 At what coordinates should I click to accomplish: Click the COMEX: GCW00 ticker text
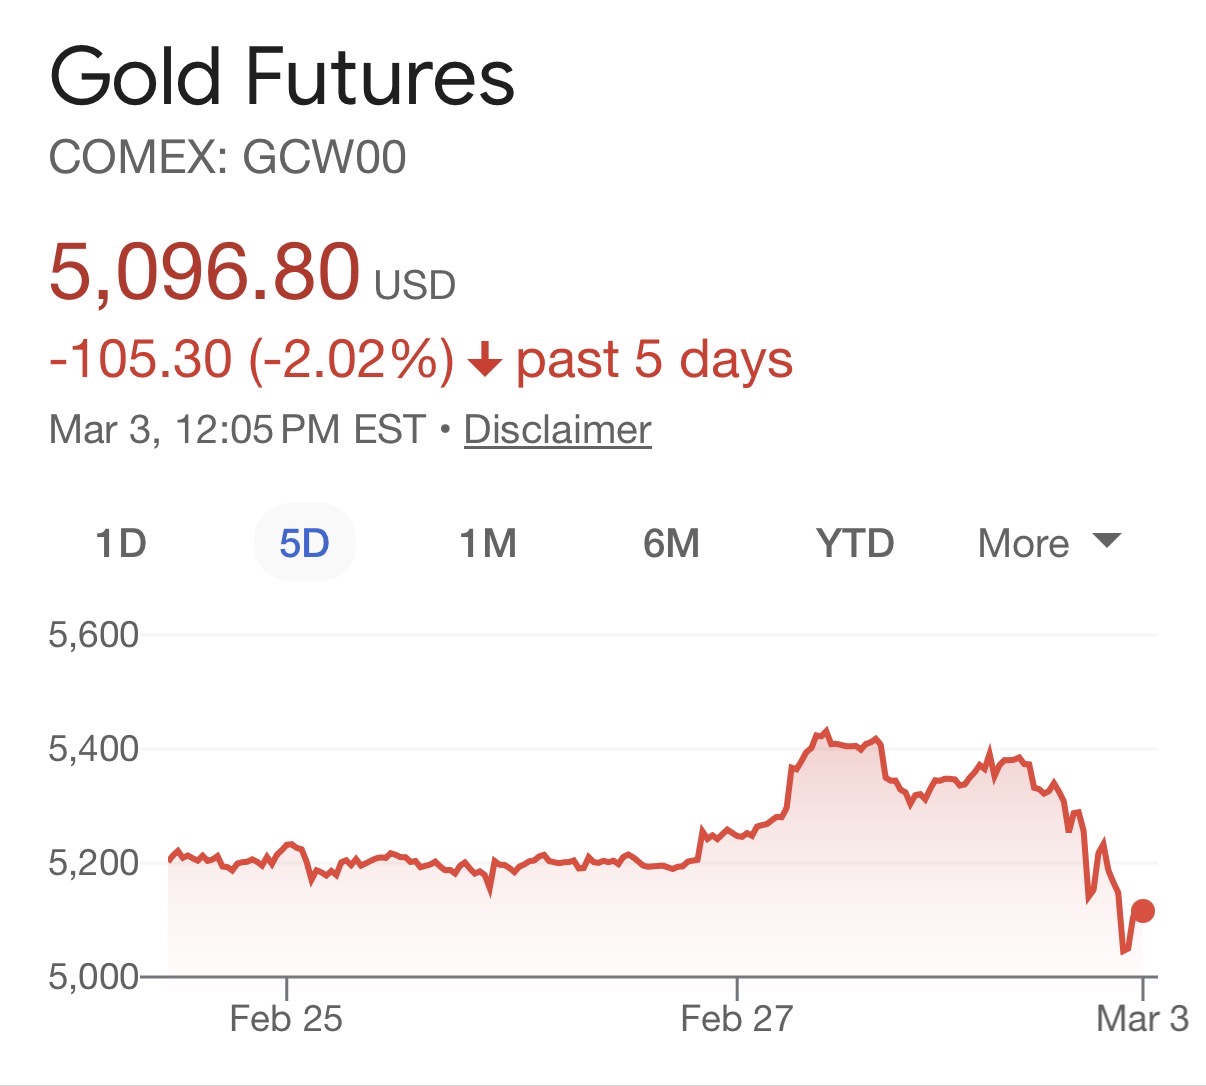coord(228,158)
